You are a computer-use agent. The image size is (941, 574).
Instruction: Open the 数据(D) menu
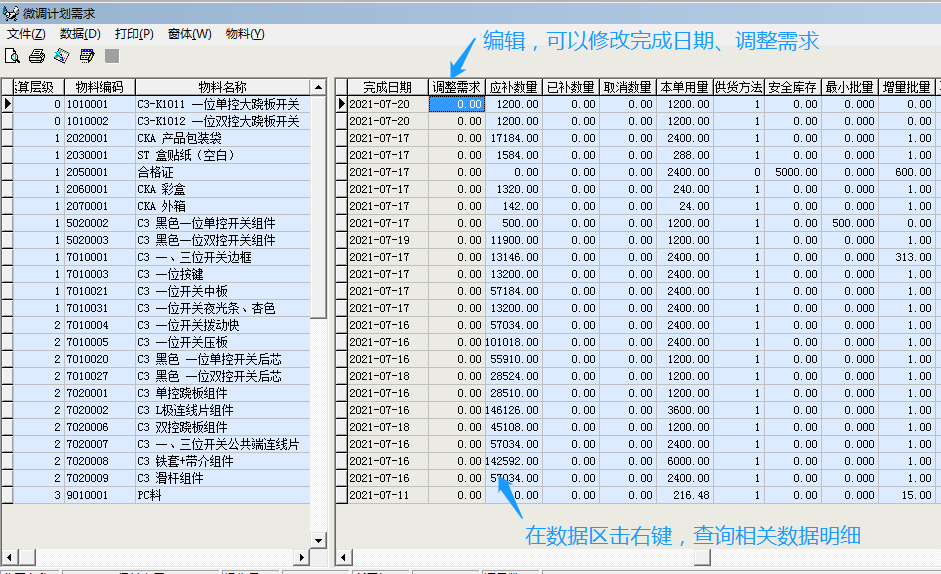coord(80,34)
